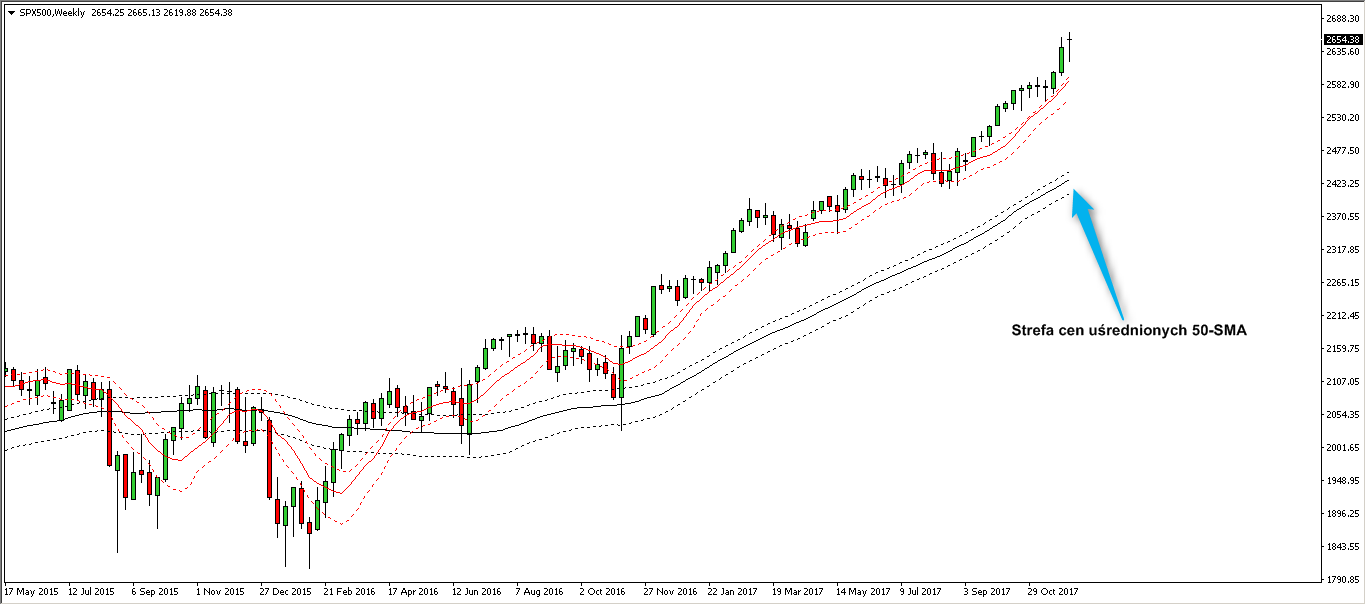Click the 29 Oct 2017 date label
The image size is (1366, 605).
click(1052, 592)
